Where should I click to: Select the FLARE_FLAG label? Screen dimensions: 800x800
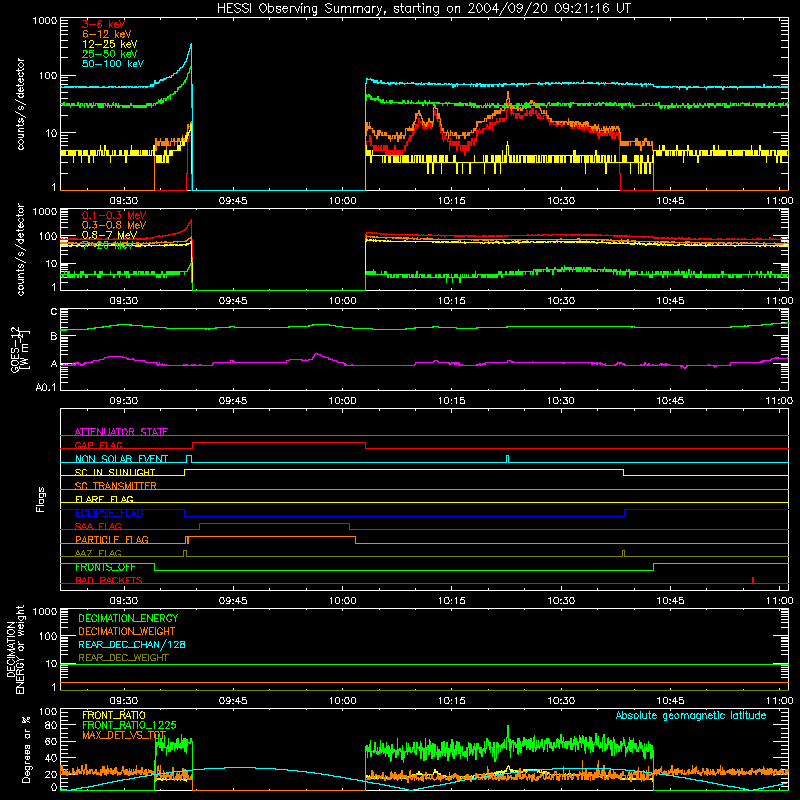(104, 499)
